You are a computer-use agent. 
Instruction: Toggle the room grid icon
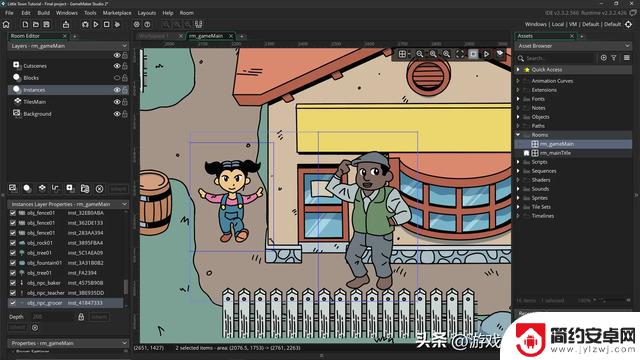(402, 54)
